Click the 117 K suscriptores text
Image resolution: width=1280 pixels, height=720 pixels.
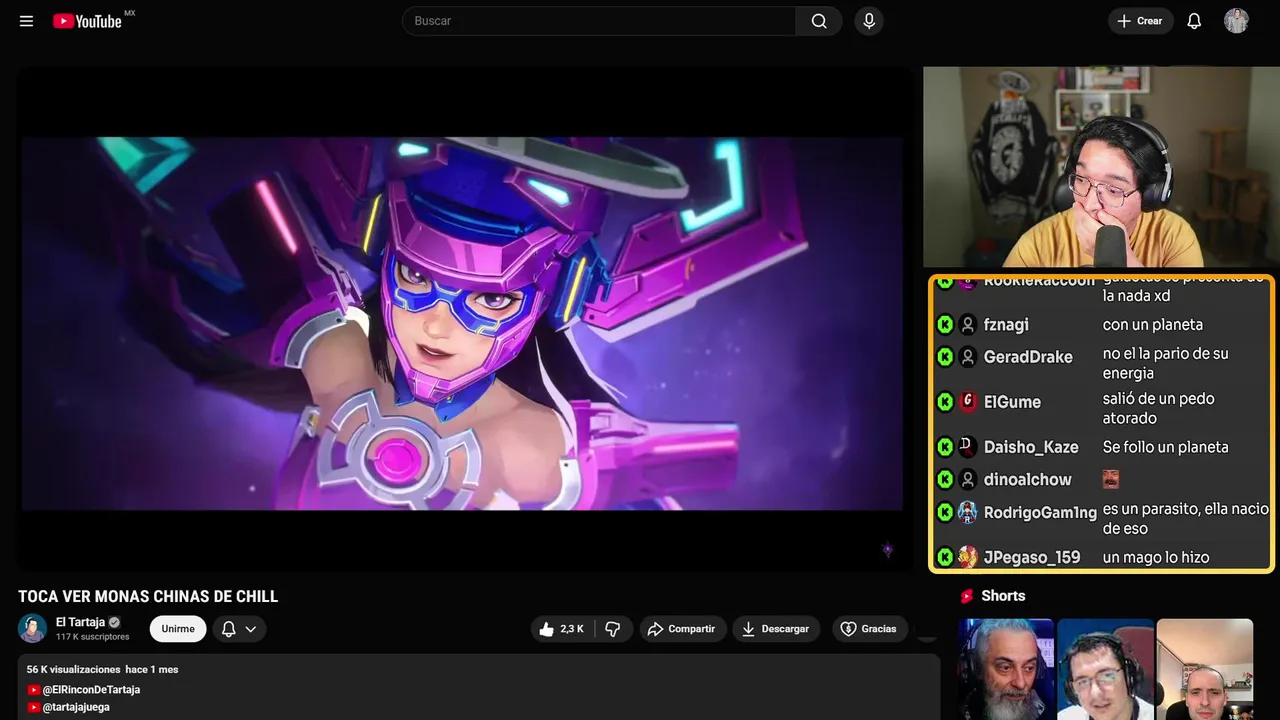click(93, 637)
